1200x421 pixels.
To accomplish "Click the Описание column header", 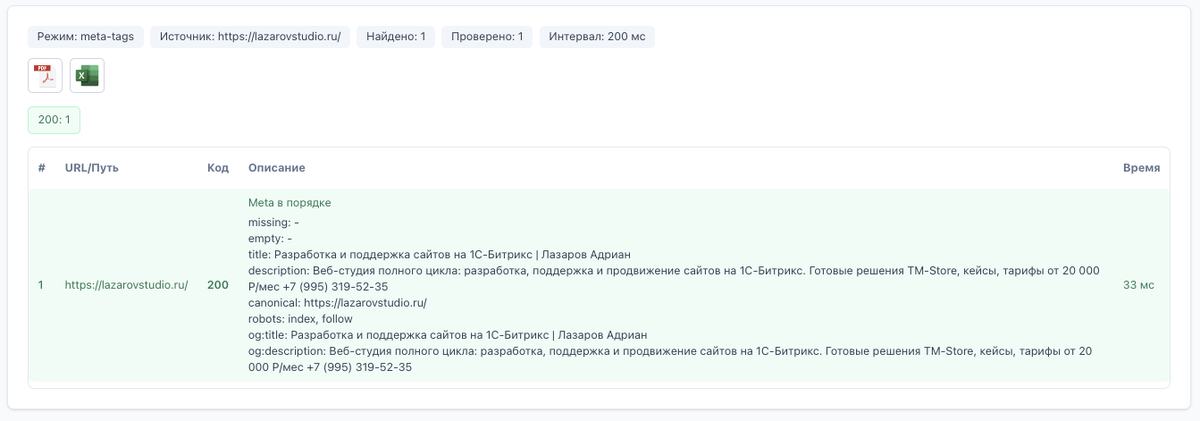I will click(277, 168).
